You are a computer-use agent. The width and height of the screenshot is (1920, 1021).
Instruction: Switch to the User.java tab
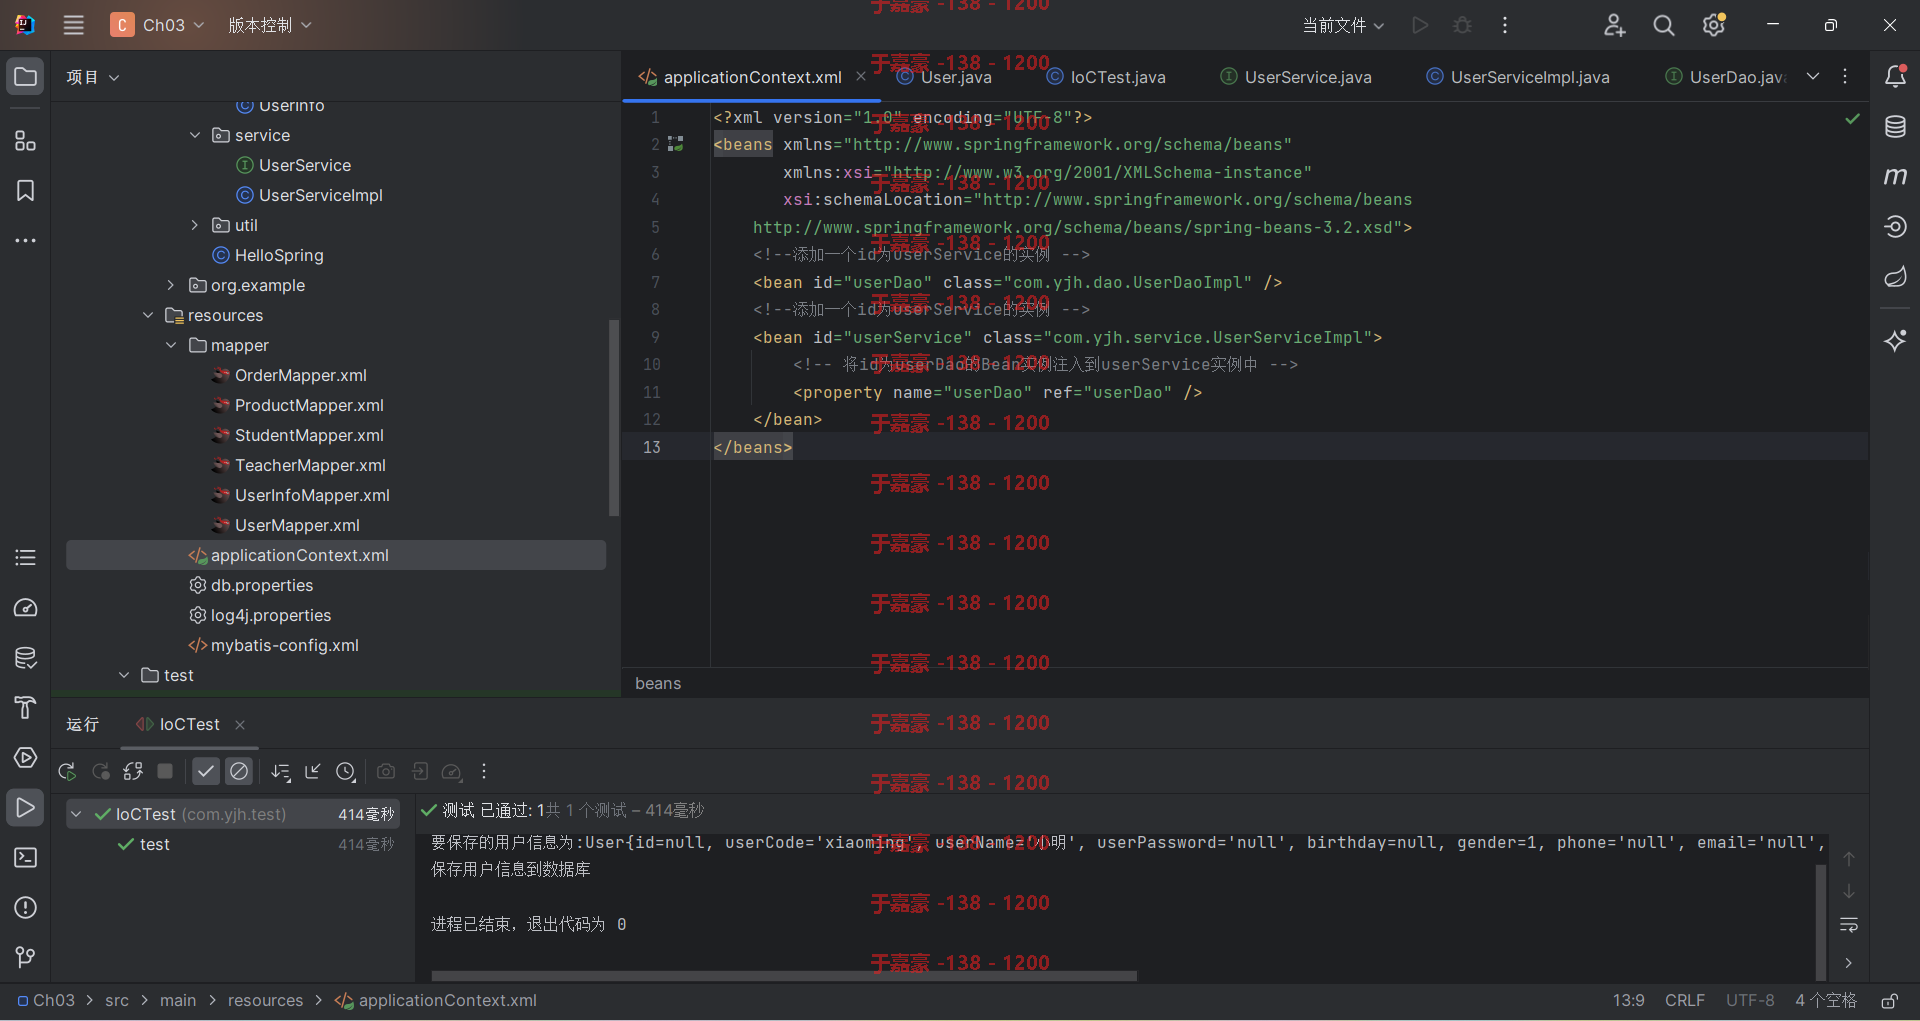point(944,77)
